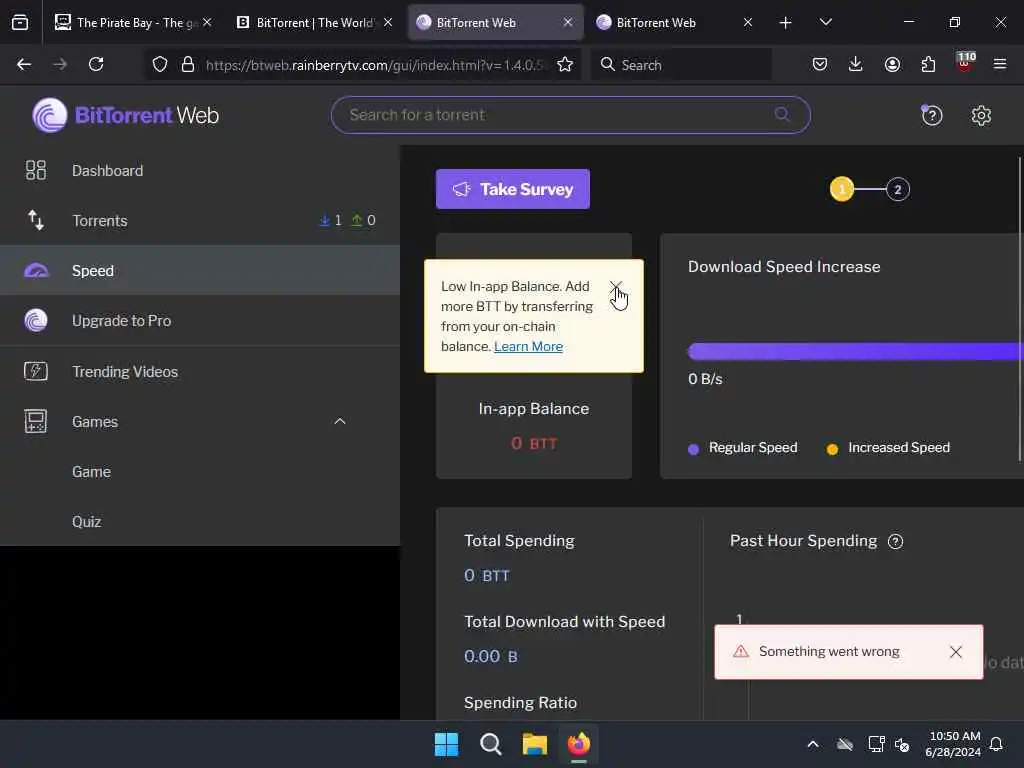This screenshot has height=768, width=1024.
Task: Select step 1 yellow indicator
Action: click(842, 189)
